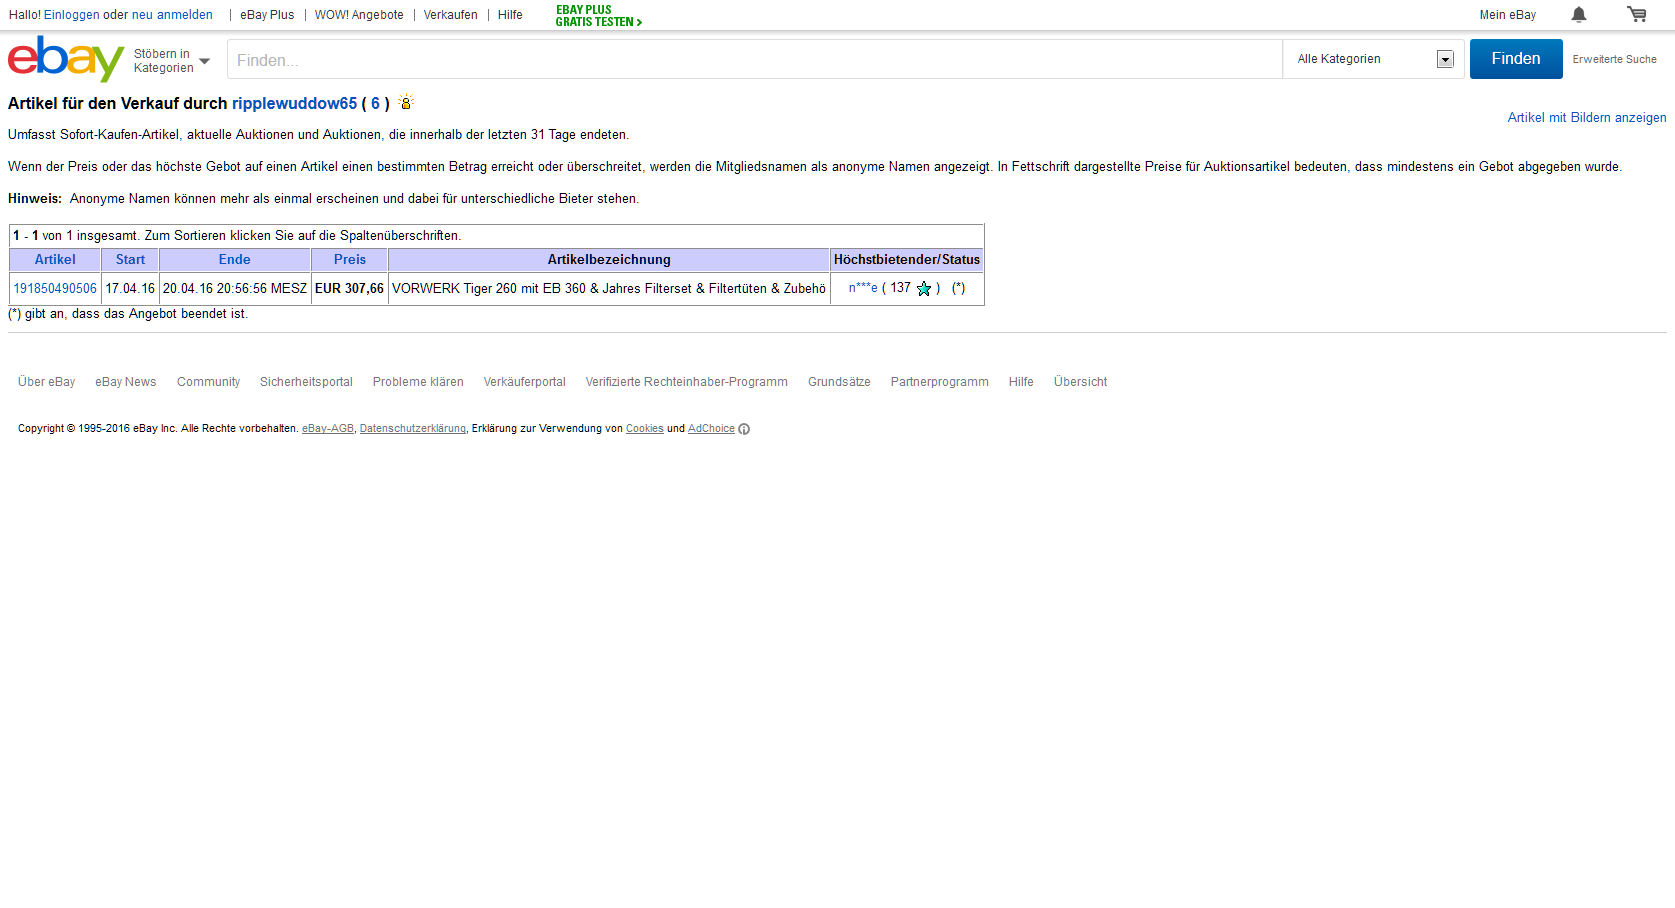Click the eBay logo

66,59
